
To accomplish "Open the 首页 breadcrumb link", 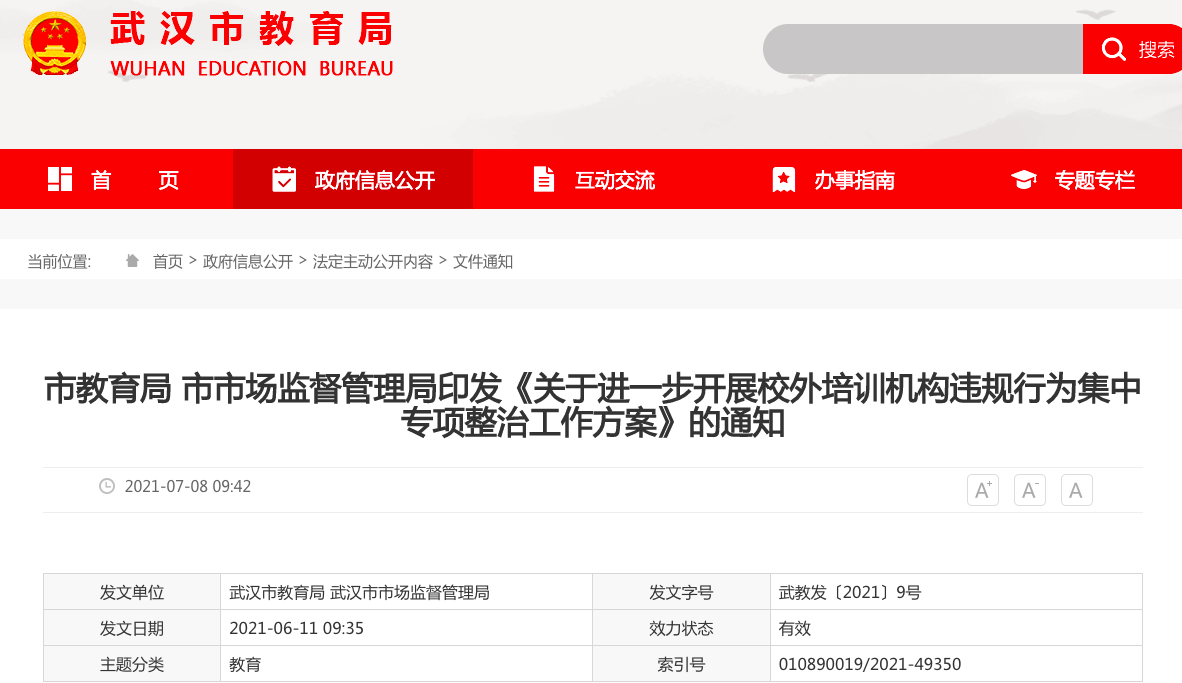I will 168,261.
